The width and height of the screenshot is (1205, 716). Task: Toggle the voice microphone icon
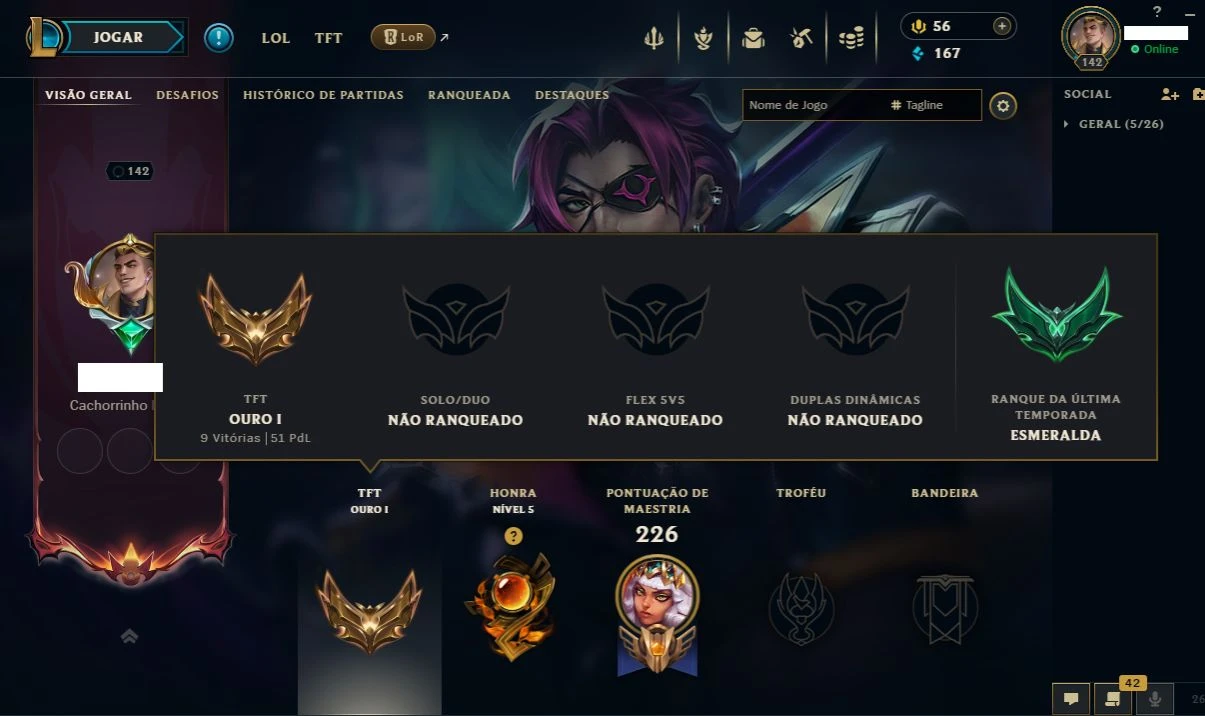[x=1155, y=699]
